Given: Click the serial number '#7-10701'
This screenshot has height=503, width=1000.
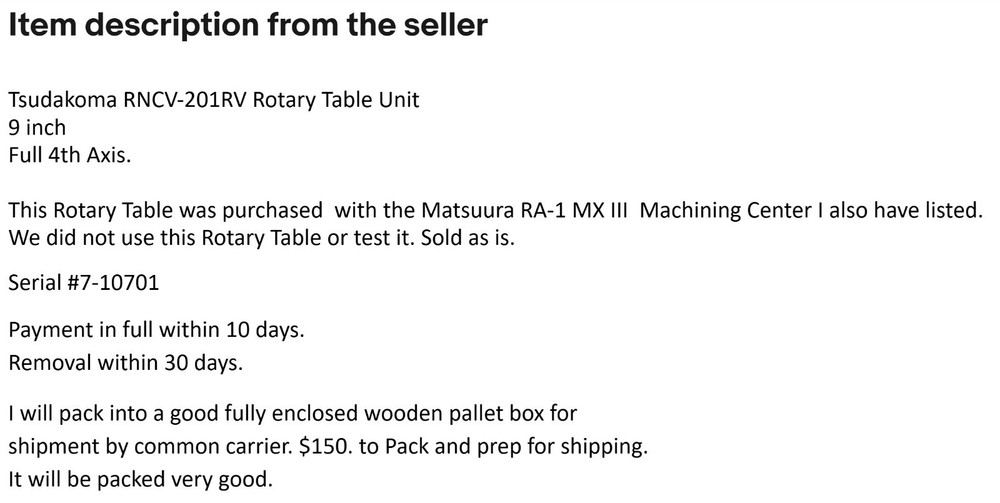Looking at the screenshot, I should (x=112, y=283).
